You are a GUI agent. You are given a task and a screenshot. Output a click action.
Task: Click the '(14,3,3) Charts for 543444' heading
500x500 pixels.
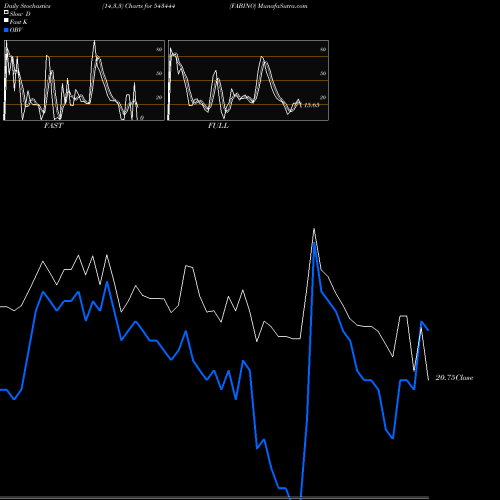click(x=139, y=6)
